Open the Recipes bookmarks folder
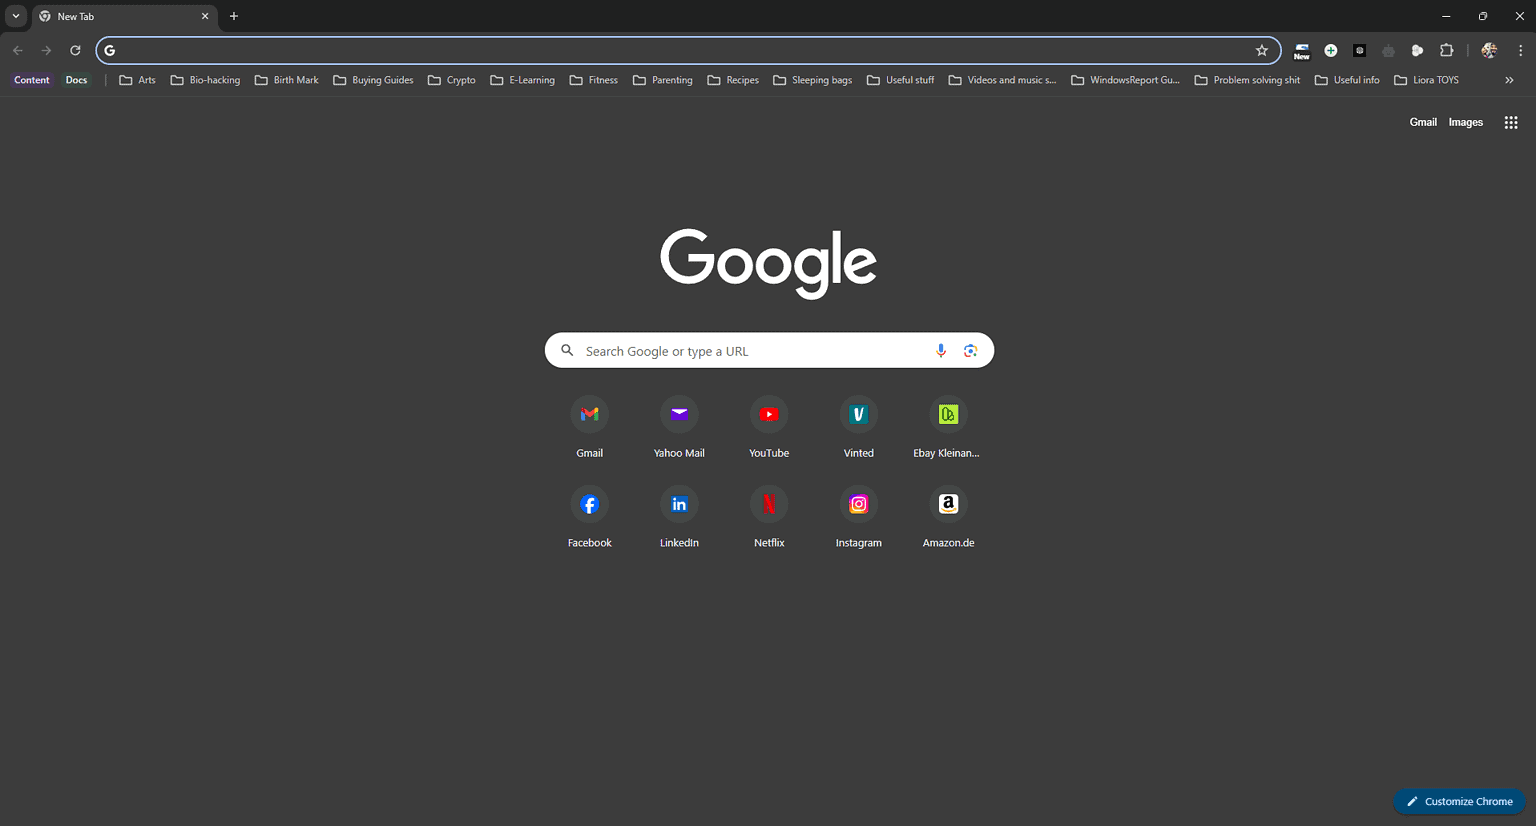This screenshot has height=826, width=1536. (733, 80)
